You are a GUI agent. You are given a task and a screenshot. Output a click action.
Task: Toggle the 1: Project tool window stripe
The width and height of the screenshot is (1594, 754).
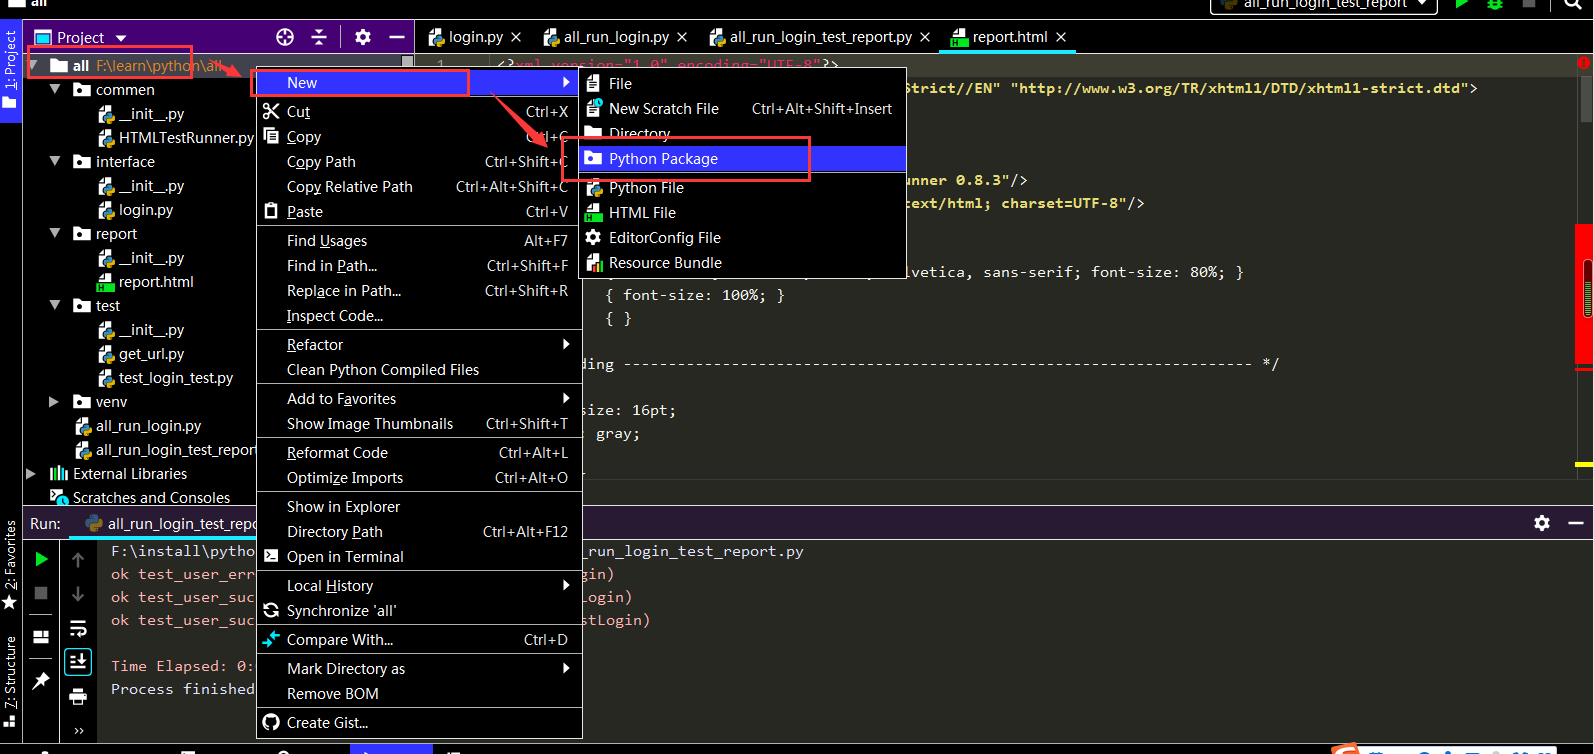(10, 70)
